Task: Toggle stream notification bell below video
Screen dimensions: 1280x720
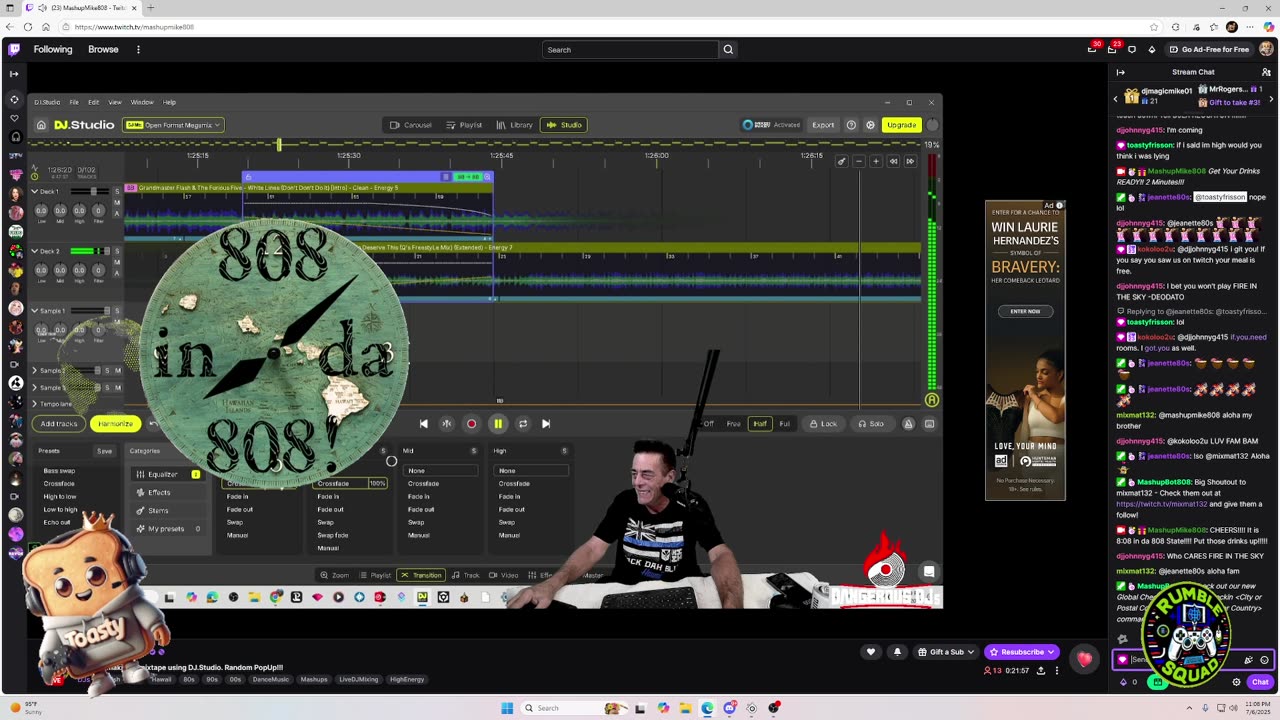Action: point(897,652)
